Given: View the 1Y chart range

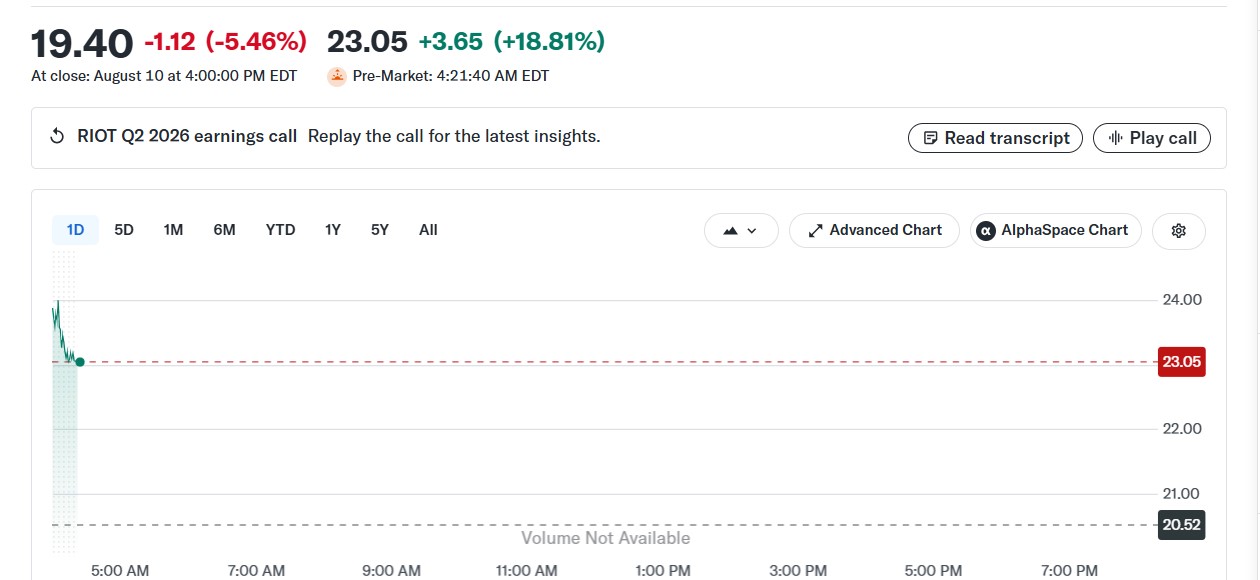Looking at the screenshot, I should click(333, 230).
